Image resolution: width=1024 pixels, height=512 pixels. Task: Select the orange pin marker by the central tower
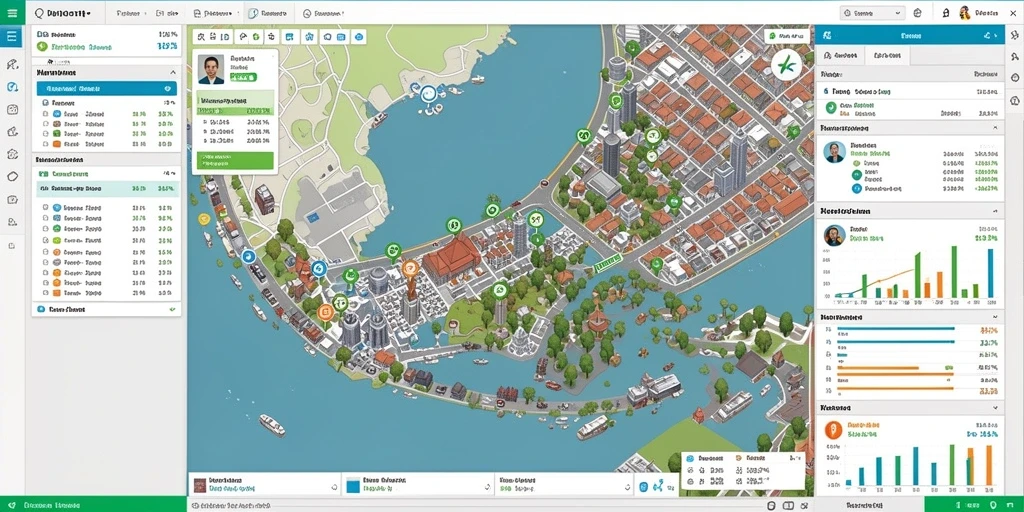coord(409,268)
